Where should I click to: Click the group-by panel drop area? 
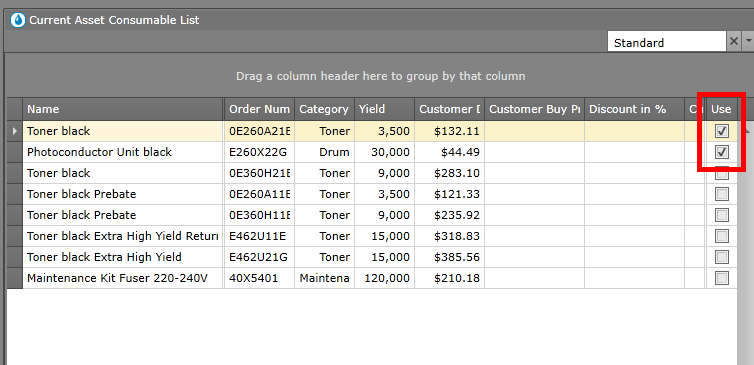click(380, 76)
